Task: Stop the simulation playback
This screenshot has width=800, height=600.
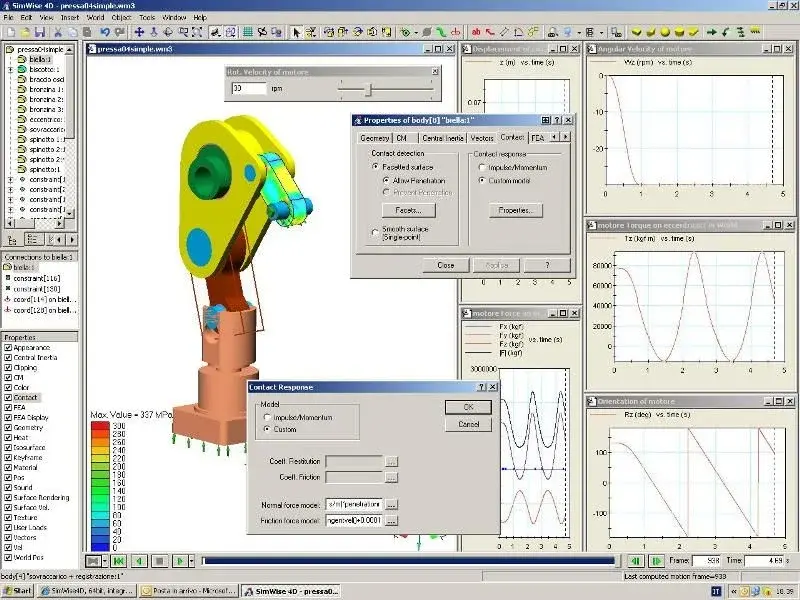Action: tap(160, 561)
